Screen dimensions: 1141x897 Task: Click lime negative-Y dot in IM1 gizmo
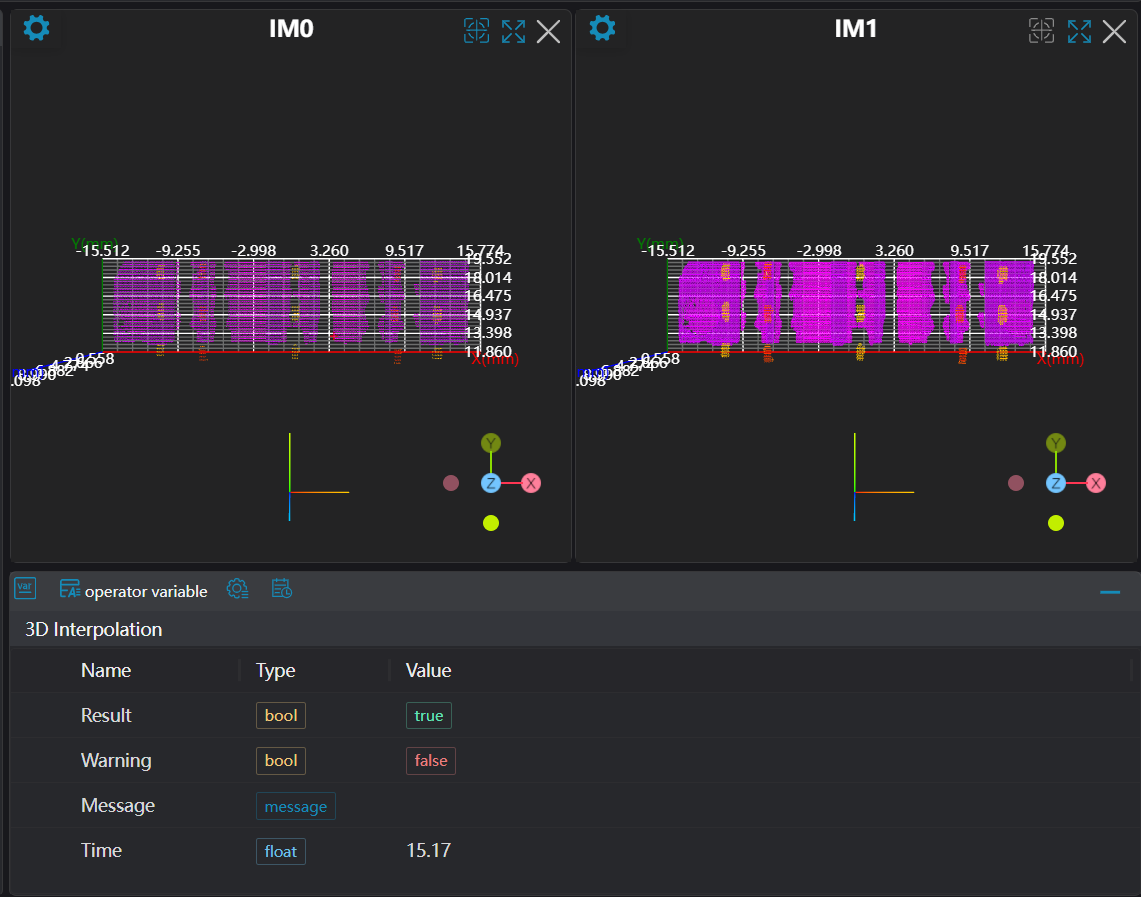pos(1055,523)
